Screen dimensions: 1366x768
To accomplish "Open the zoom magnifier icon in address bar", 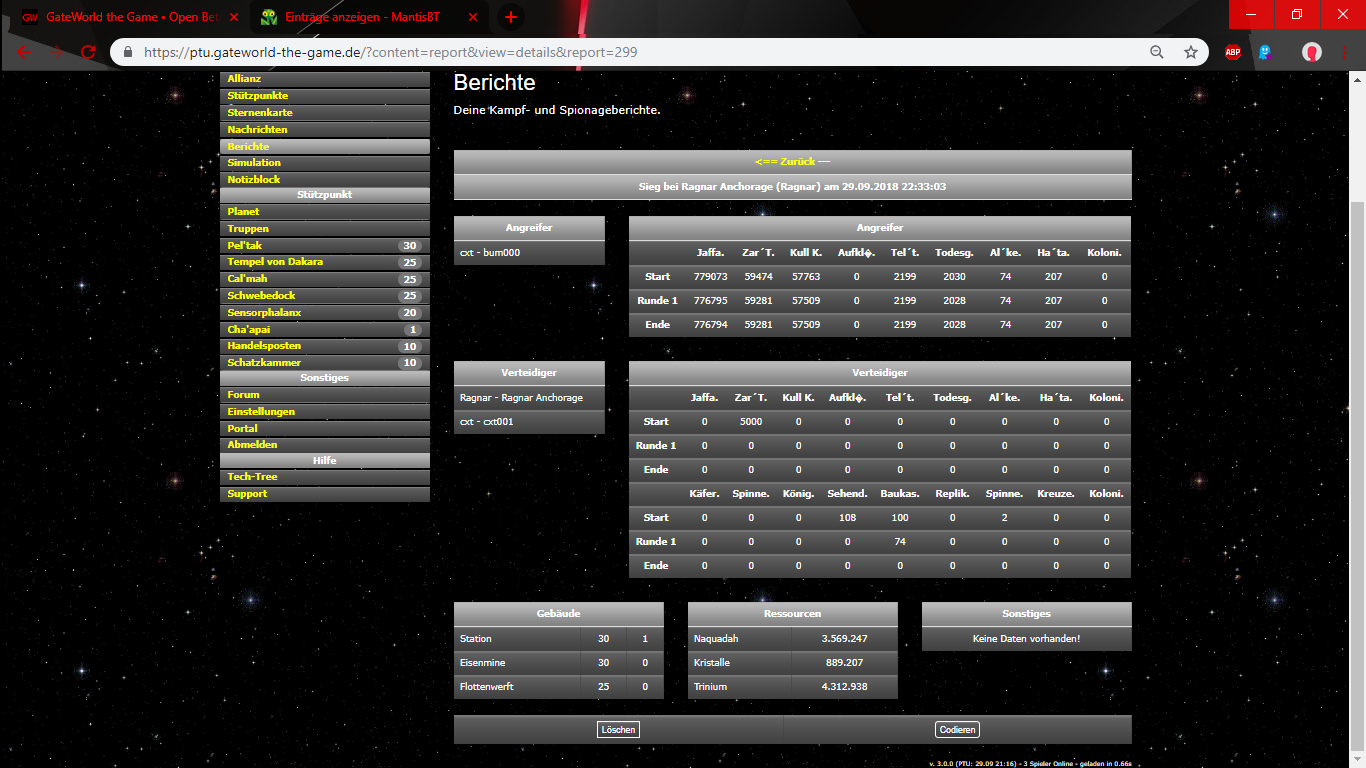I will click(1157, 52).
